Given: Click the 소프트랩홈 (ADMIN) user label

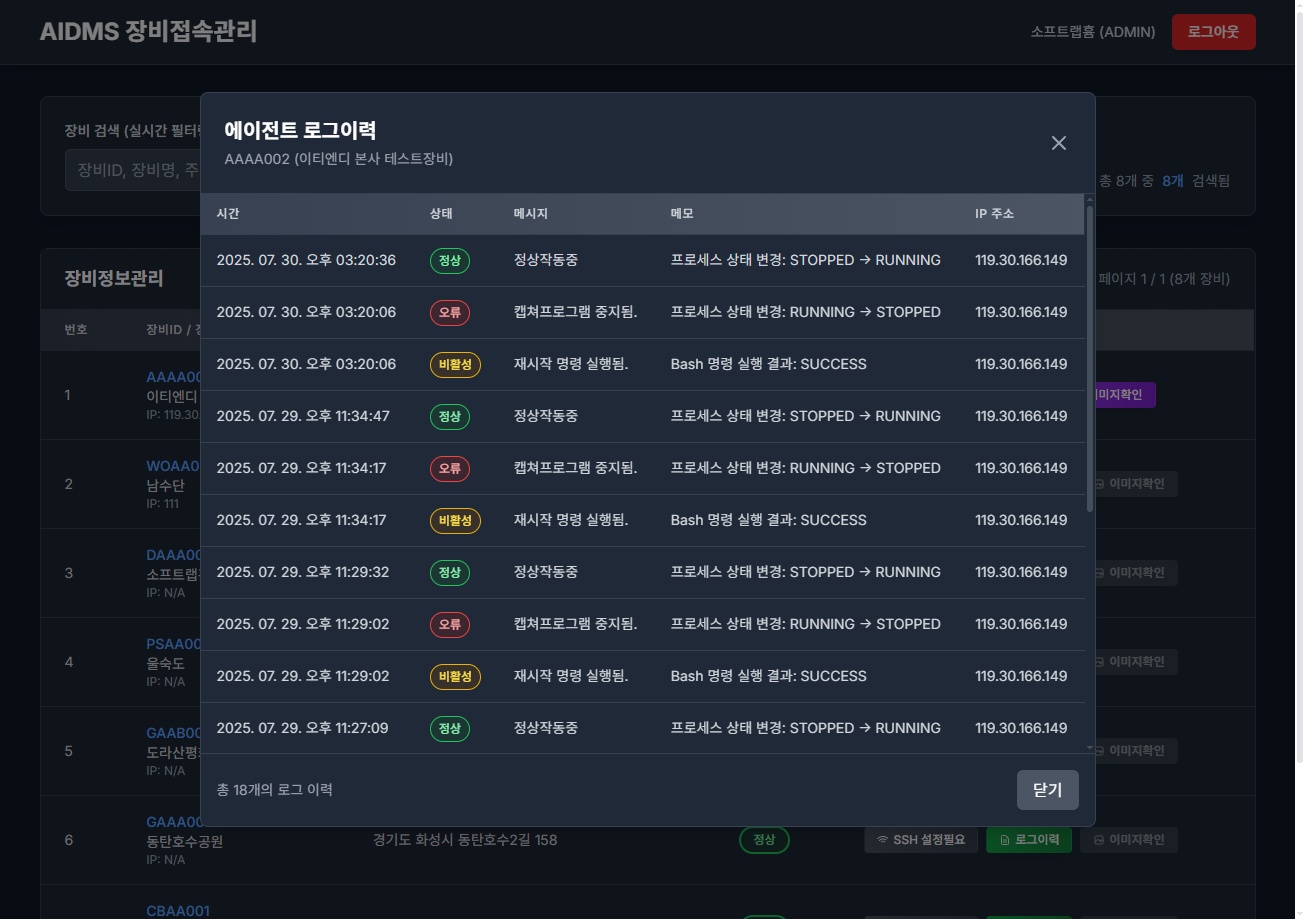Looking at the screenshot, I should pos(1093,32).
